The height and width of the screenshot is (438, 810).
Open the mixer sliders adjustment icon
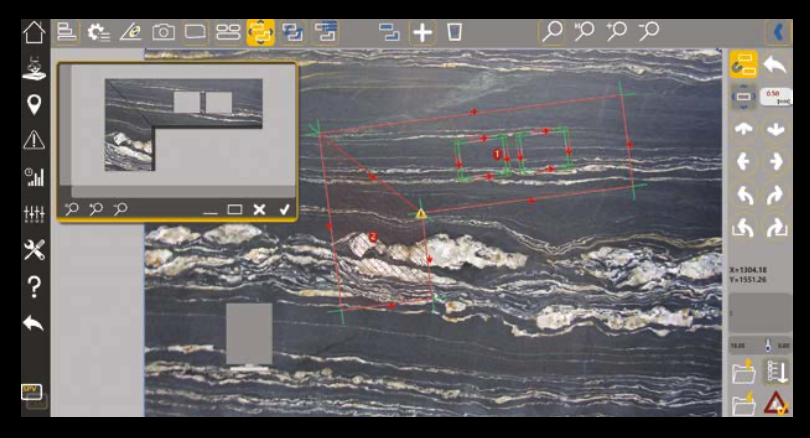click(x=34, y=214)
